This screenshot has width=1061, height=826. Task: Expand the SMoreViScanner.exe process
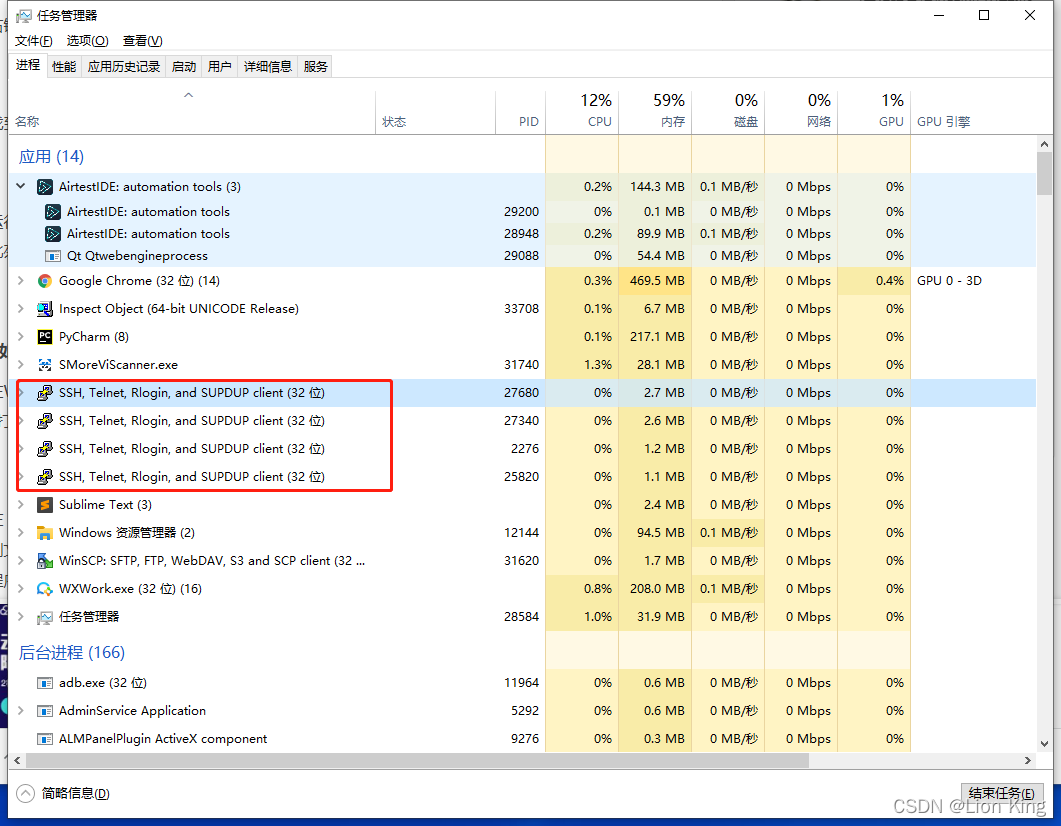coord(20,365)
